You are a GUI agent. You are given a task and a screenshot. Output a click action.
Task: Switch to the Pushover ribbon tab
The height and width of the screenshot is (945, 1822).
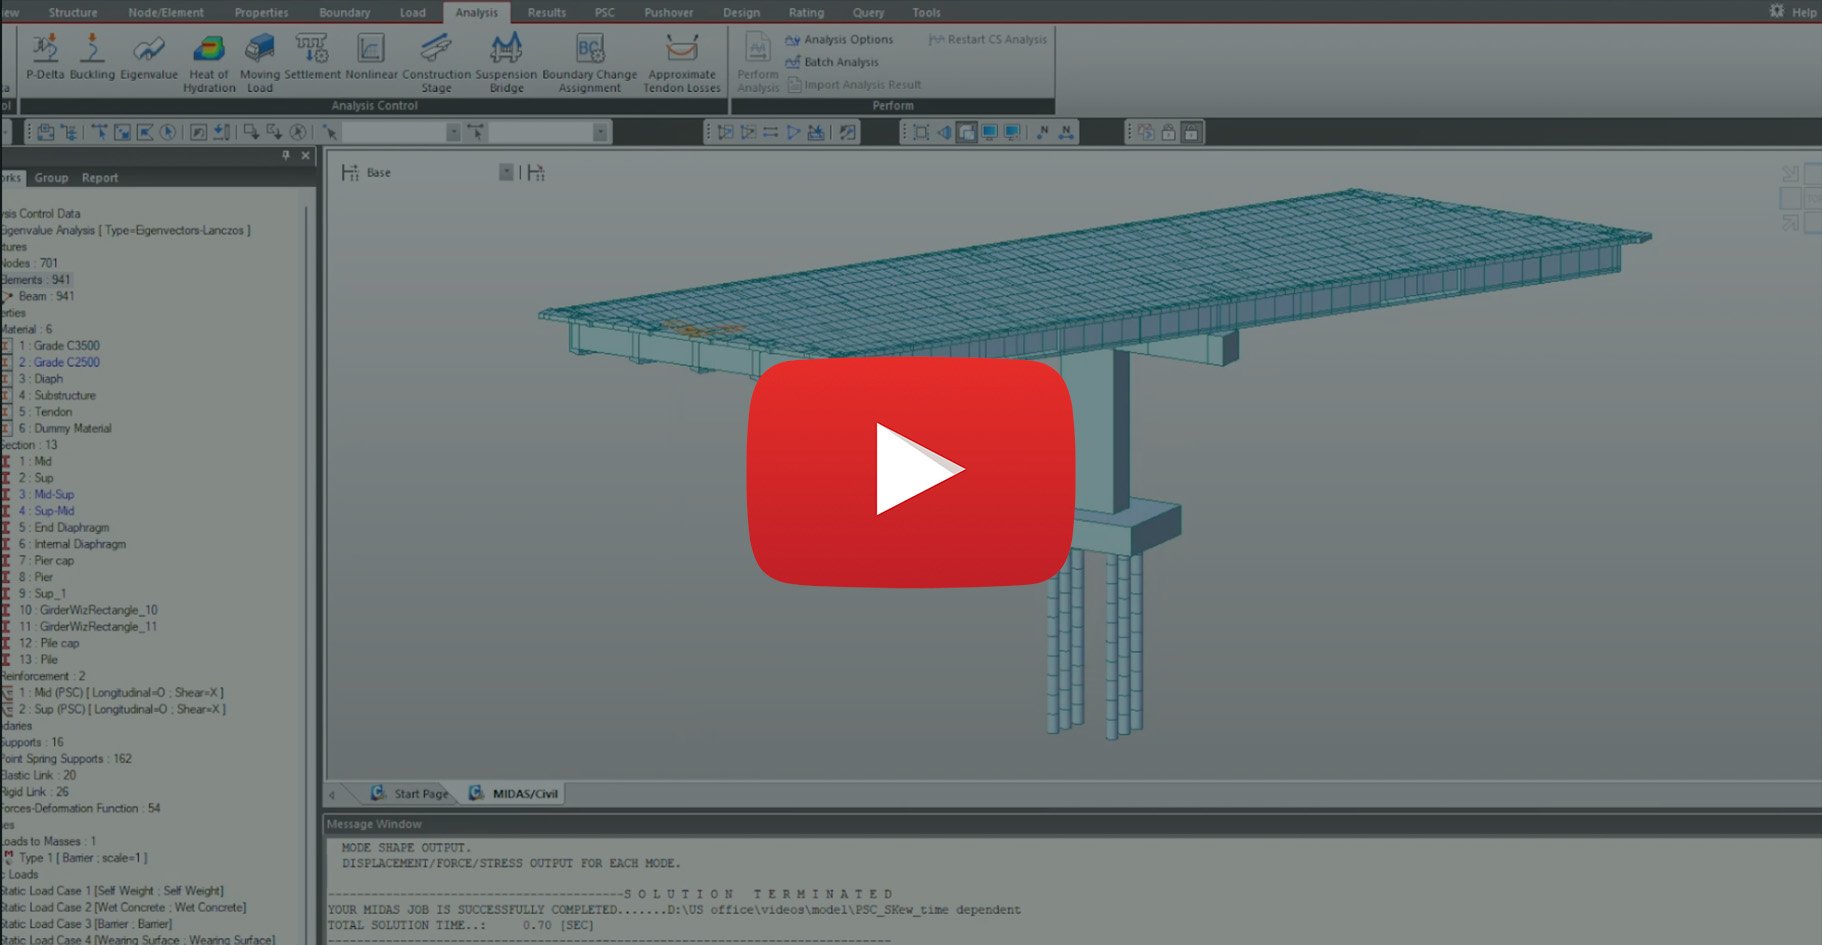coord(668,12)
